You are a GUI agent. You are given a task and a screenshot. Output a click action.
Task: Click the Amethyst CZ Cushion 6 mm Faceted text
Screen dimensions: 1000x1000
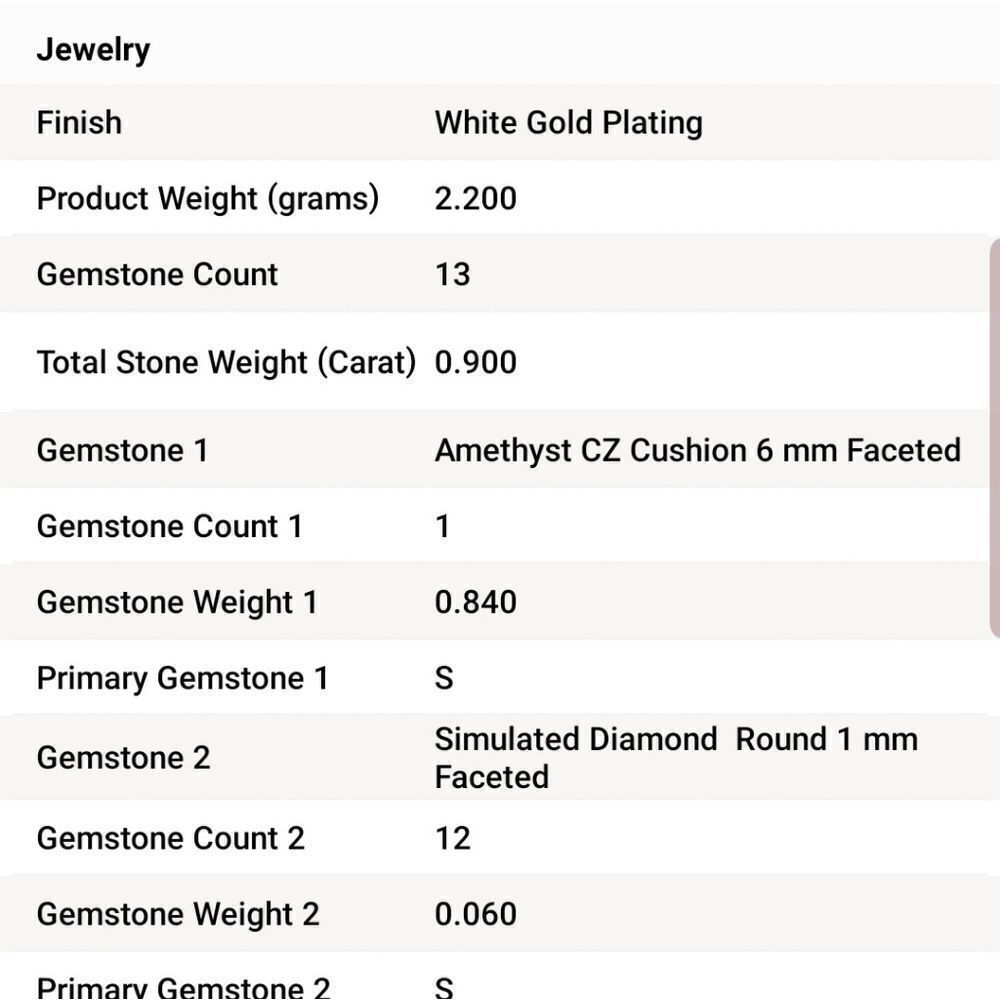697,450
